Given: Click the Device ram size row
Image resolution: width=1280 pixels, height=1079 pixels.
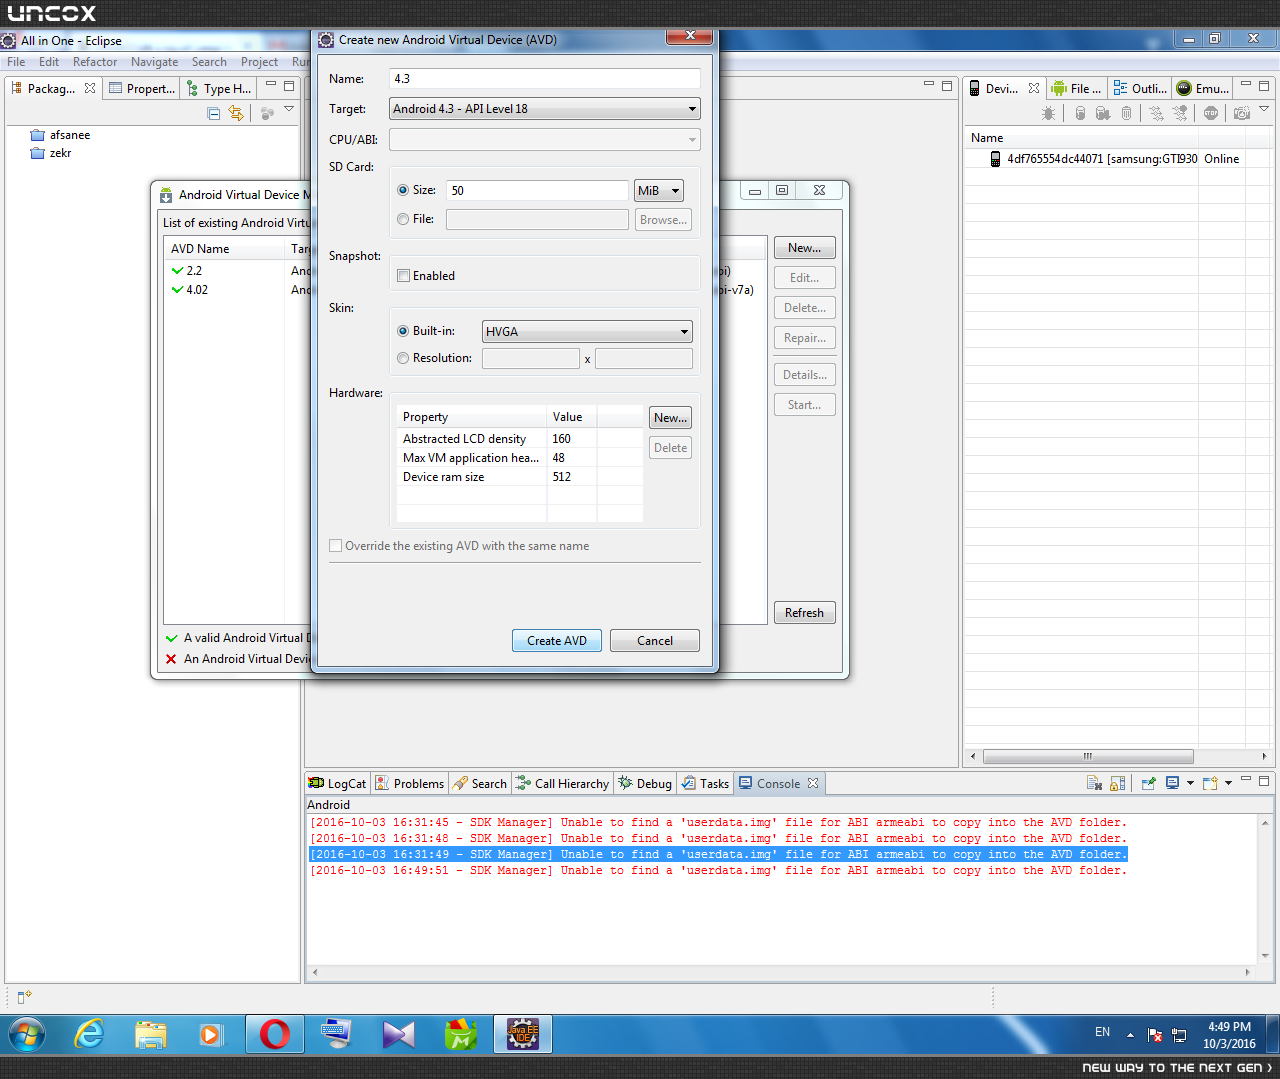Looking at the screenshot, I should click(520, 477).
